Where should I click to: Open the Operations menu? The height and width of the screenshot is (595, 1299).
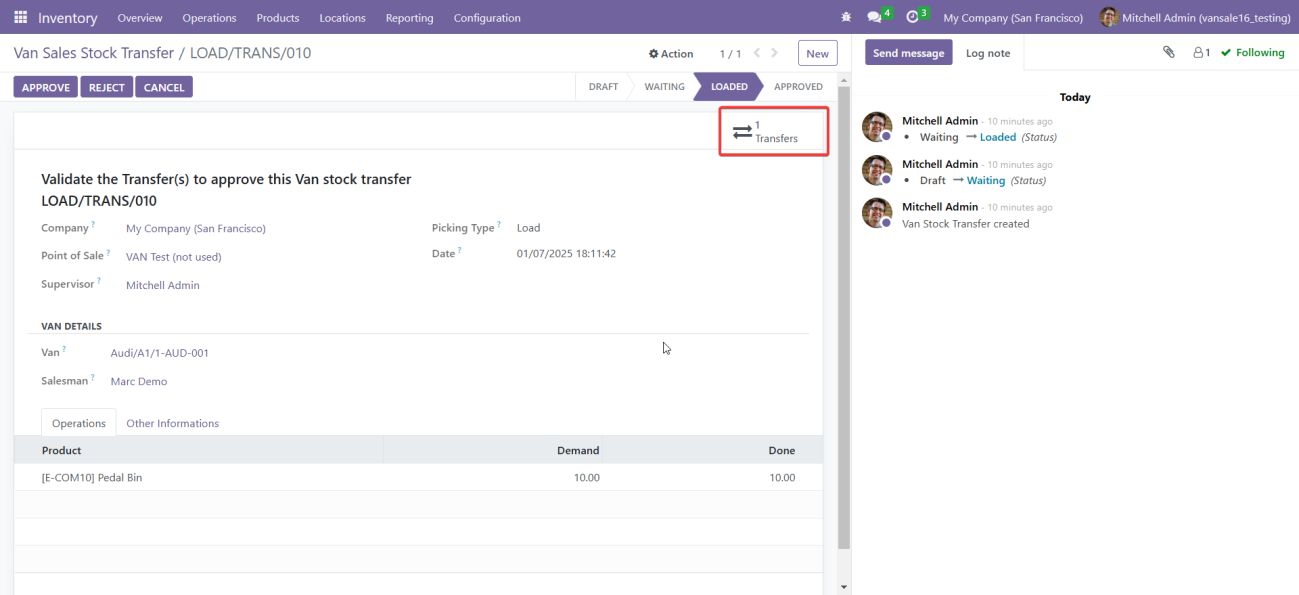pos(209,18)
